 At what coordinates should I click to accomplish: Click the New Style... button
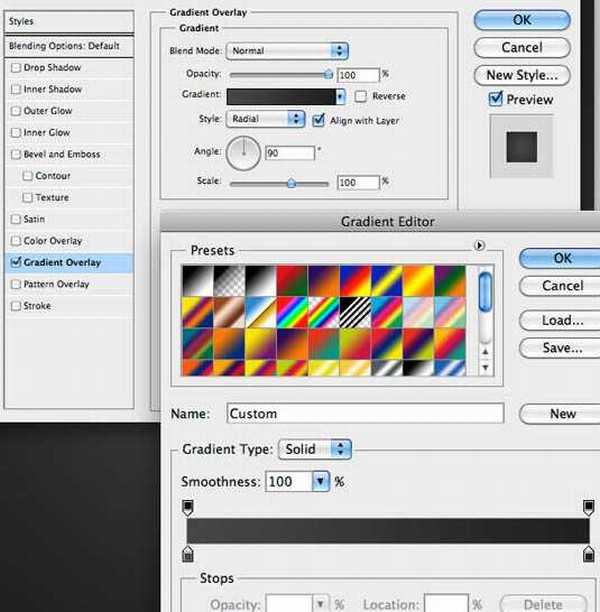click(521, 75)
